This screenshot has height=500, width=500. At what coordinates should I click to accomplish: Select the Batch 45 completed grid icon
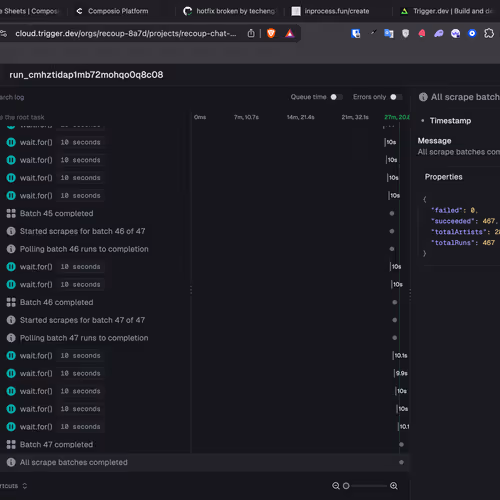point(11,213)
